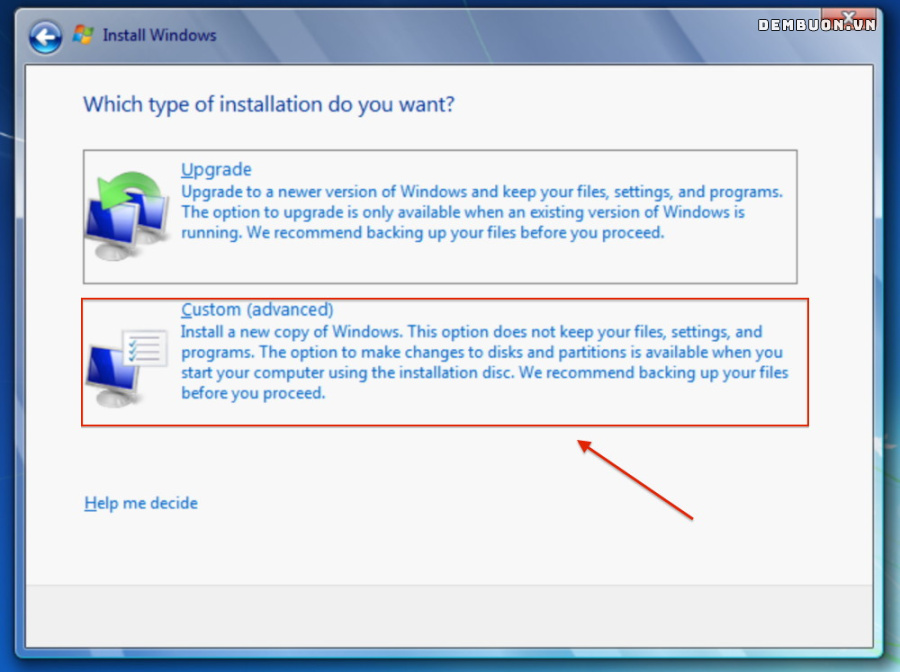Click the gray footer bar of the dialog
Image resolution: width=900 pixels, height=672 pixels.
449,616
